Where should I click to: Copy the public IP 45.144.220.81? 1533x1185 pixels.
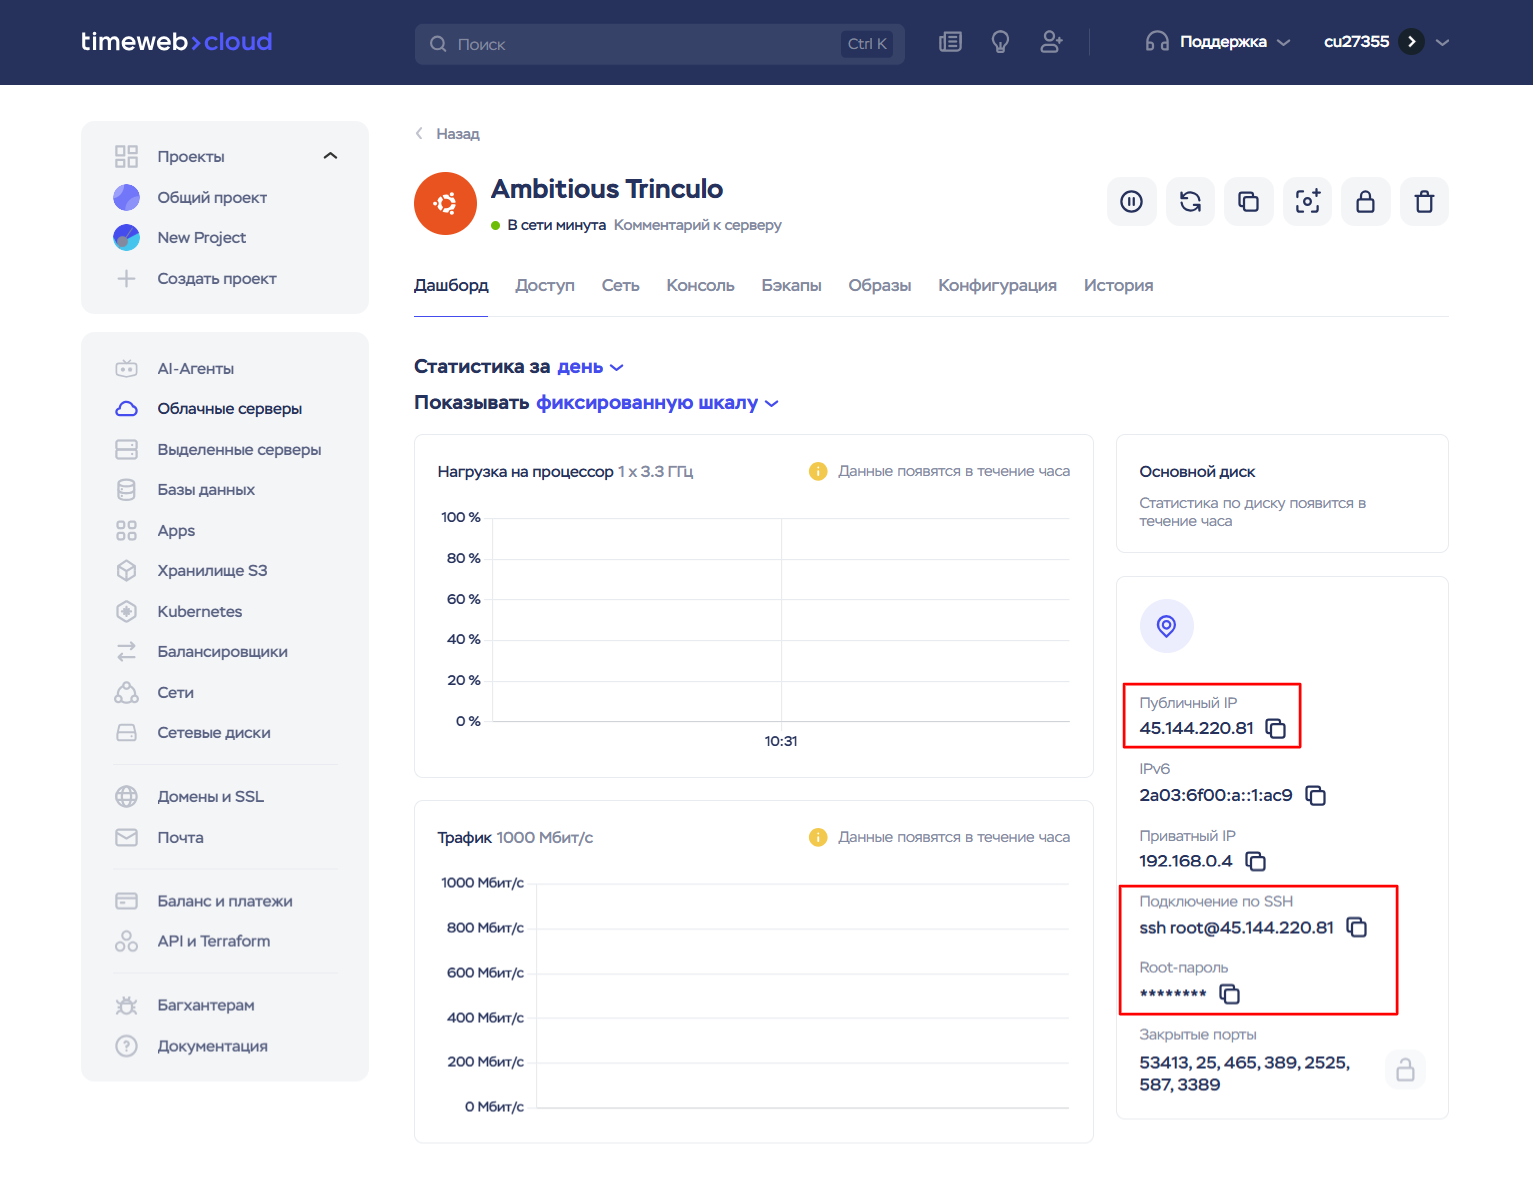(1276, 728)
